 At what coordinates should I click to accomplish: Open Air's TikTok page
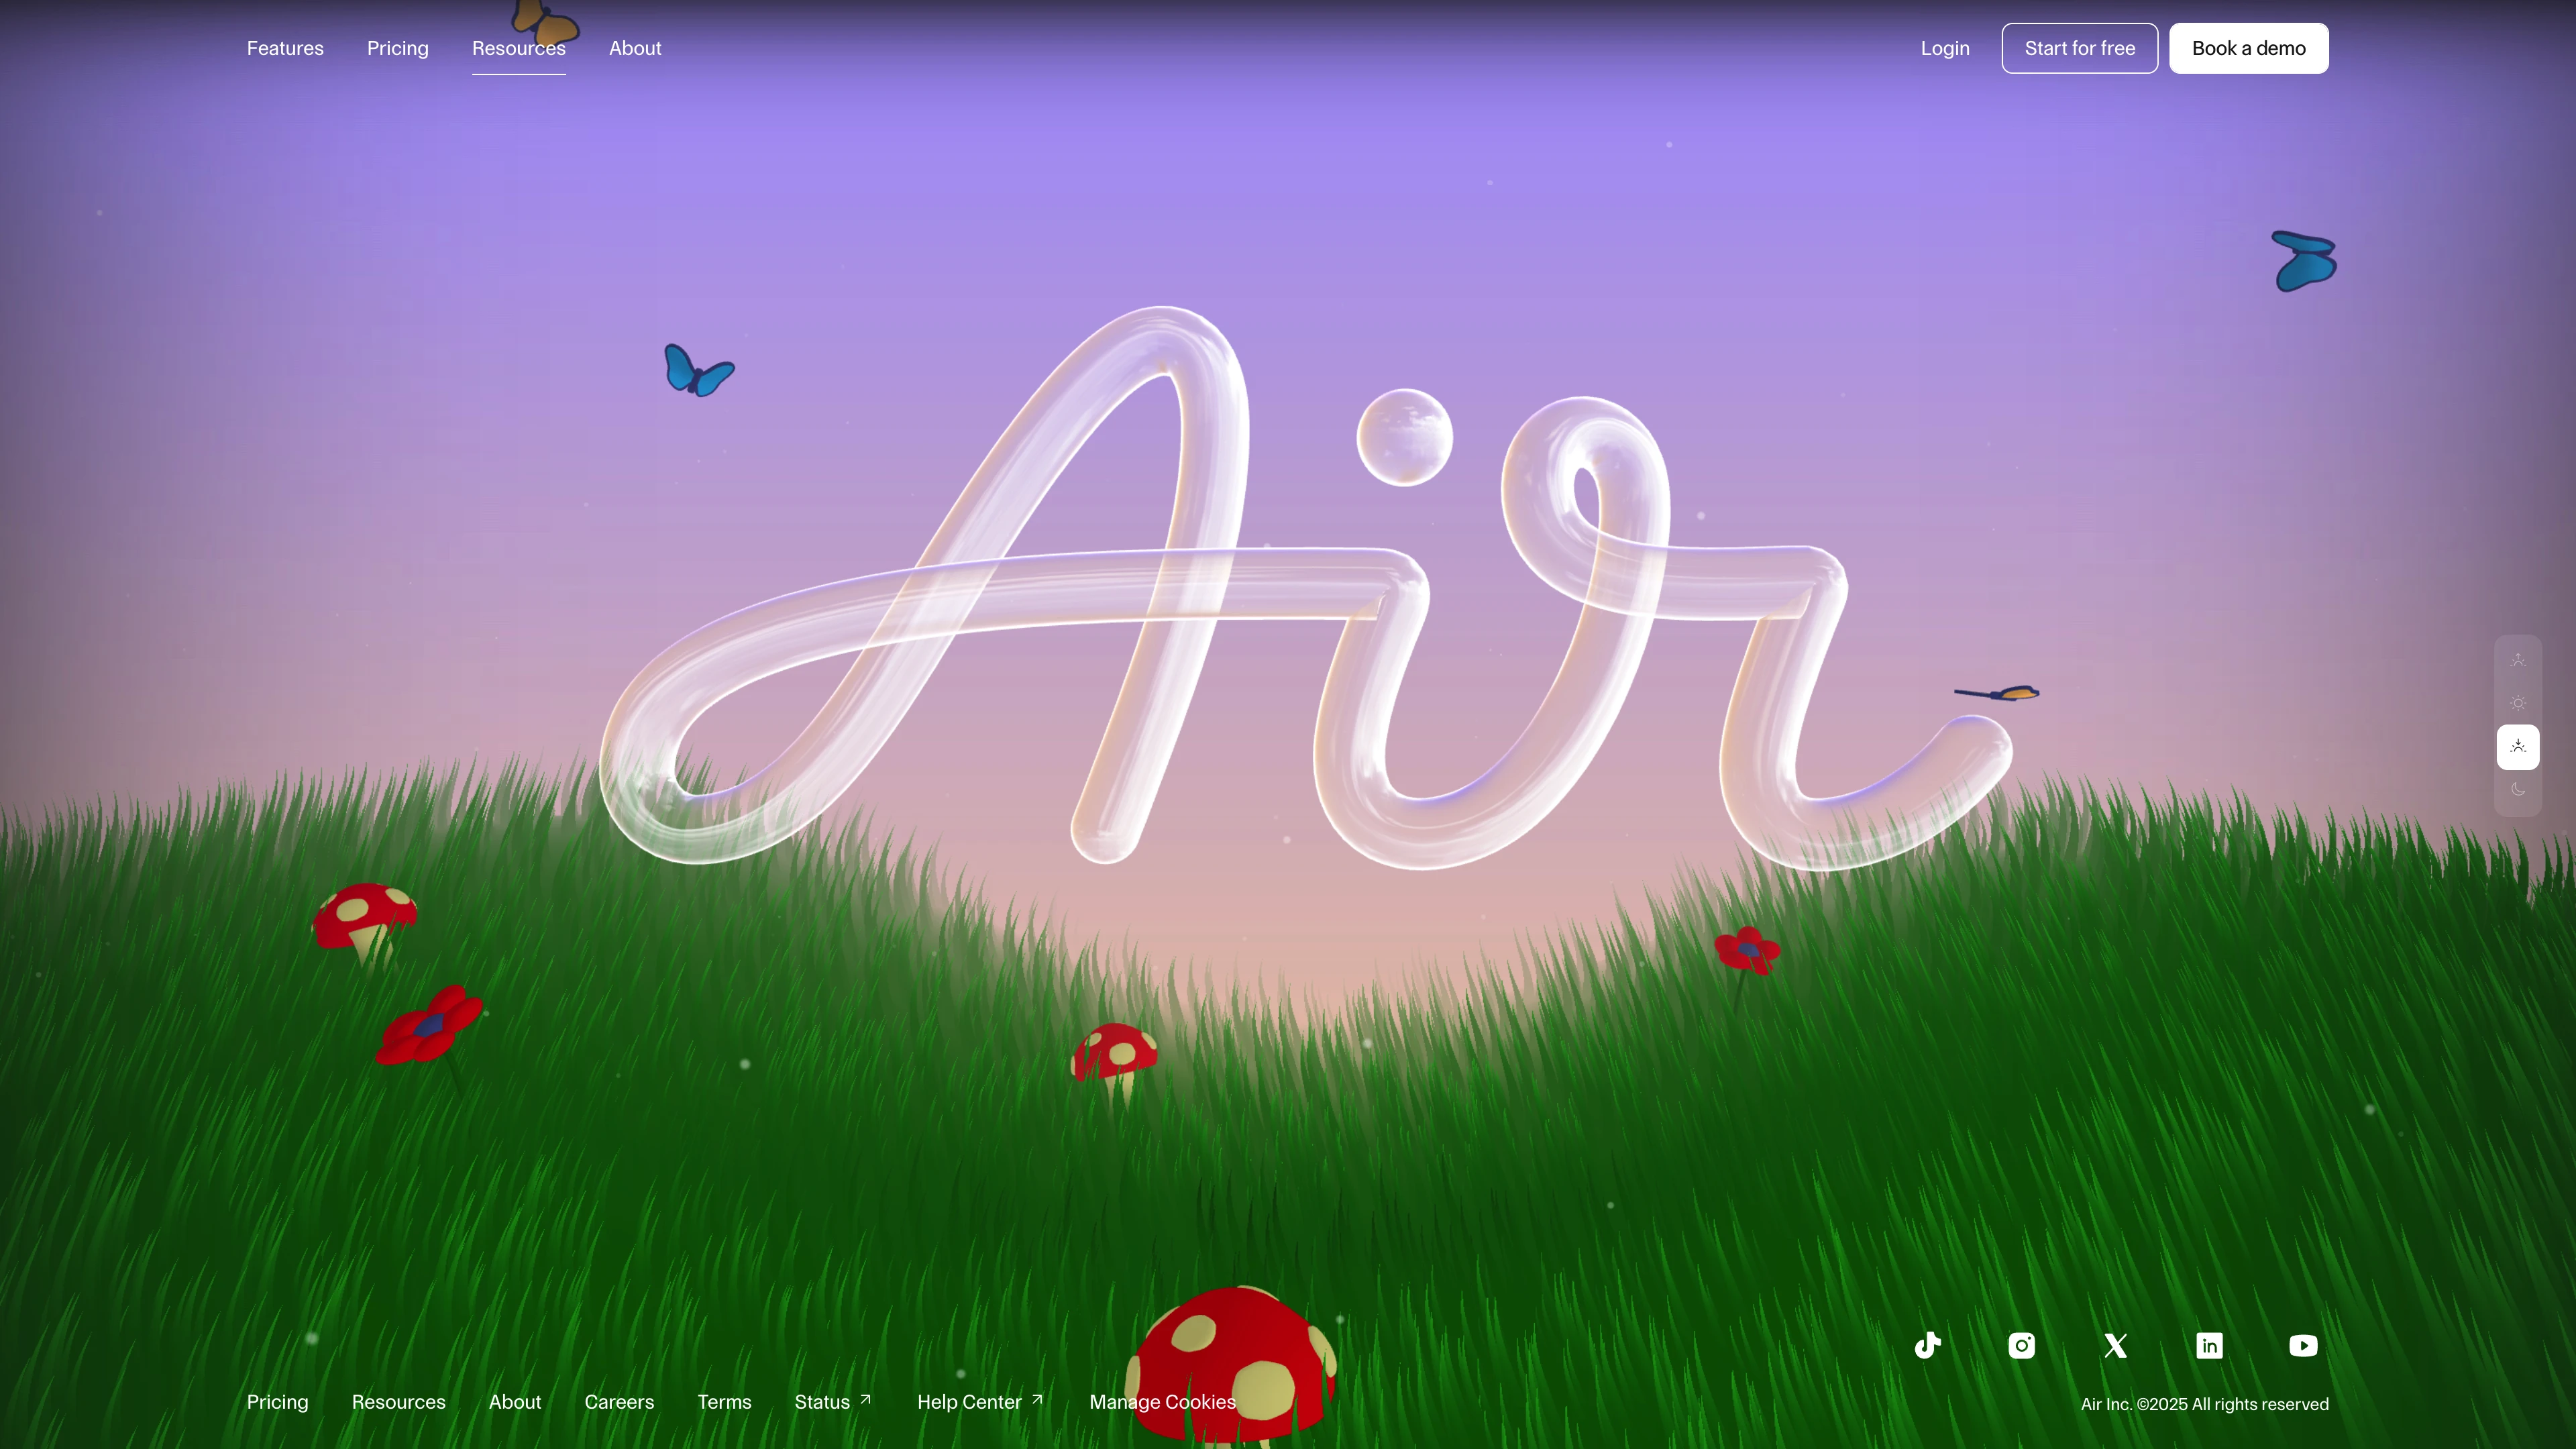click(1928, 1345)
